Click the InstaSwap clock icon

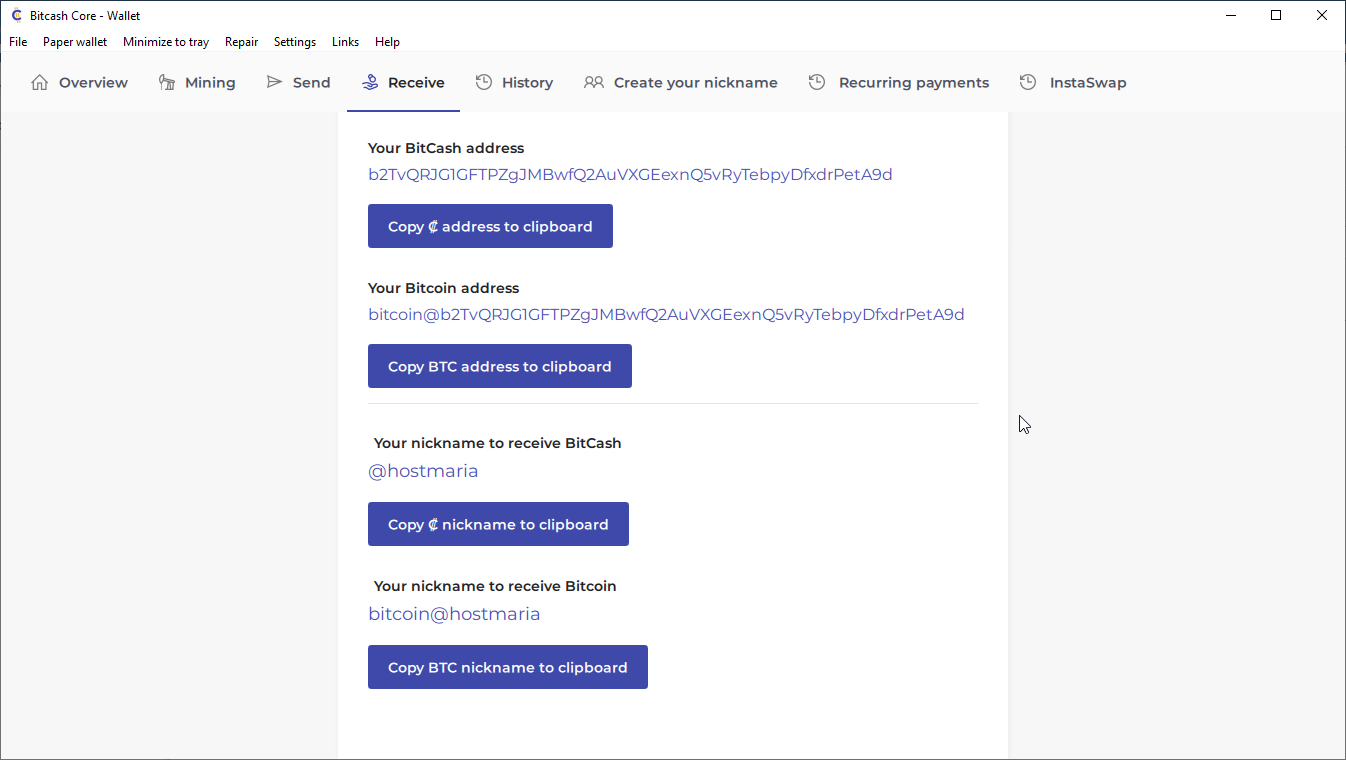pos(1028,82)
